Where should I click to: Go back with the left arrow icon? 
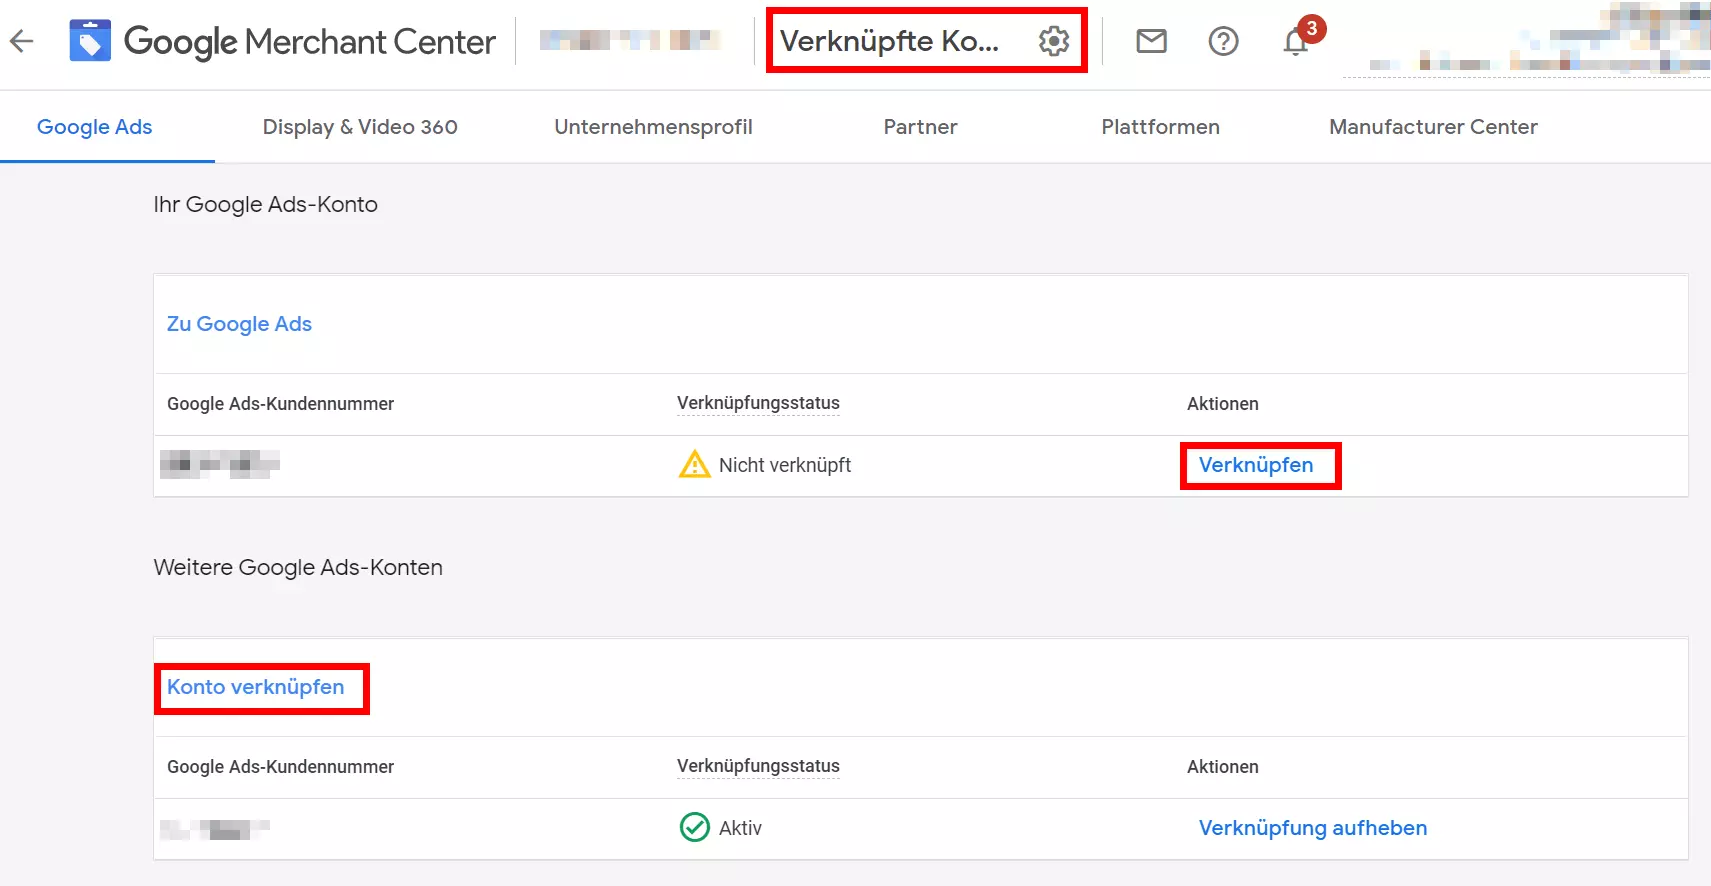click(21, 41)
